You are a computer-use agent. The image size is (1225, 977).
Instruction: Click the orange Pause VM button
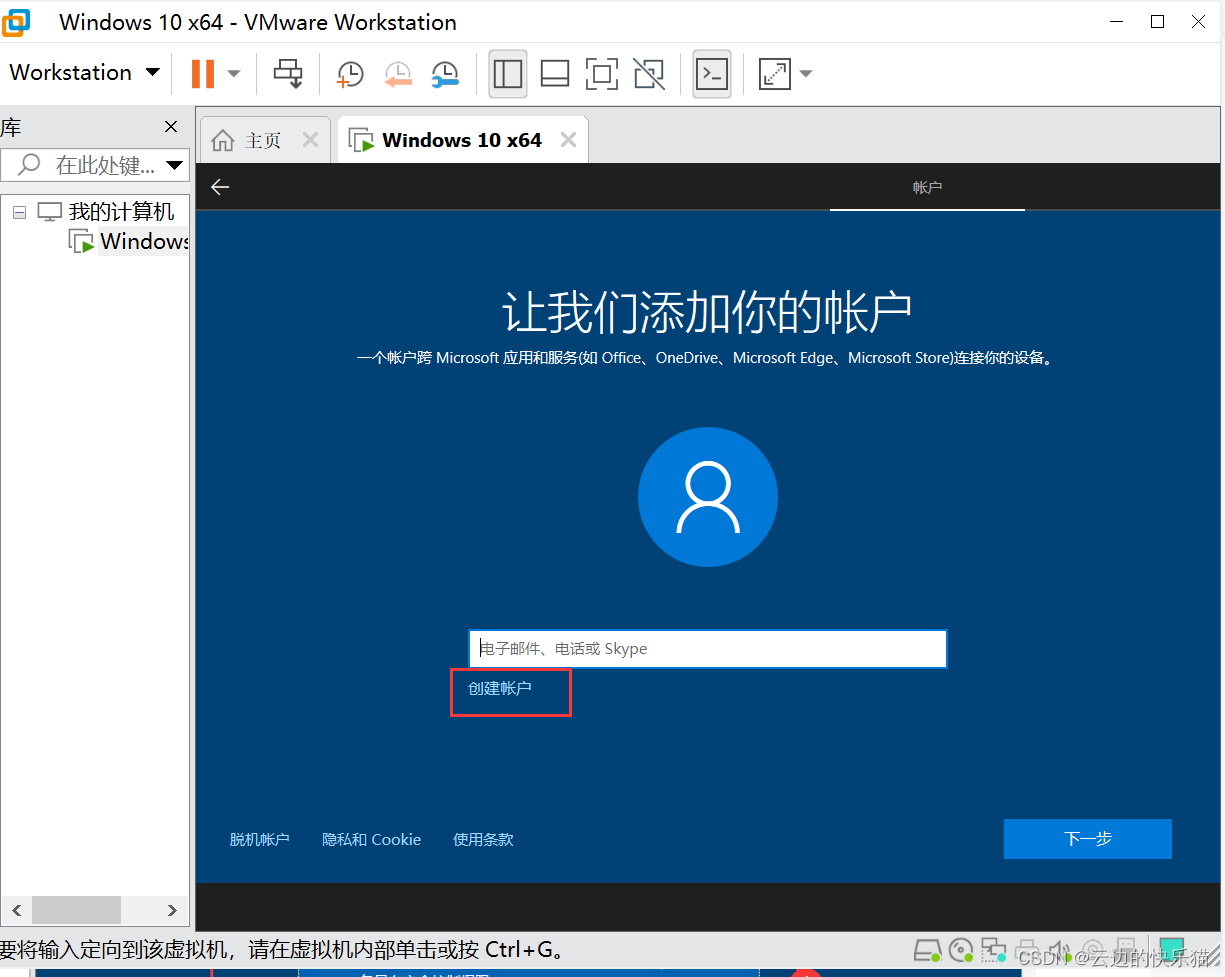(x=203, y=73)
